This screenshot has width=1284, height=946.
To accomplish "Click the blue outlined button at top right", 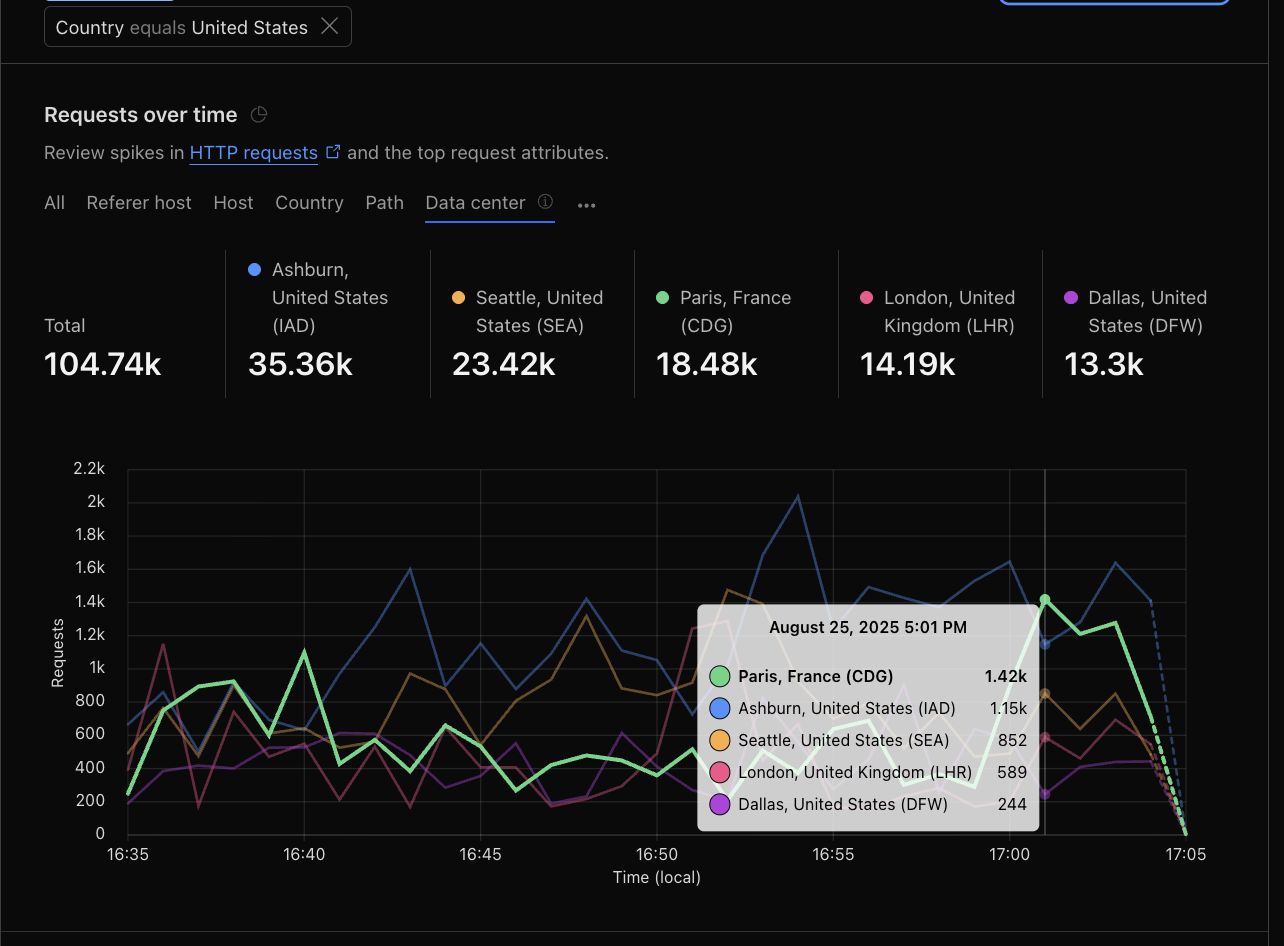I will click(1114, 2).
